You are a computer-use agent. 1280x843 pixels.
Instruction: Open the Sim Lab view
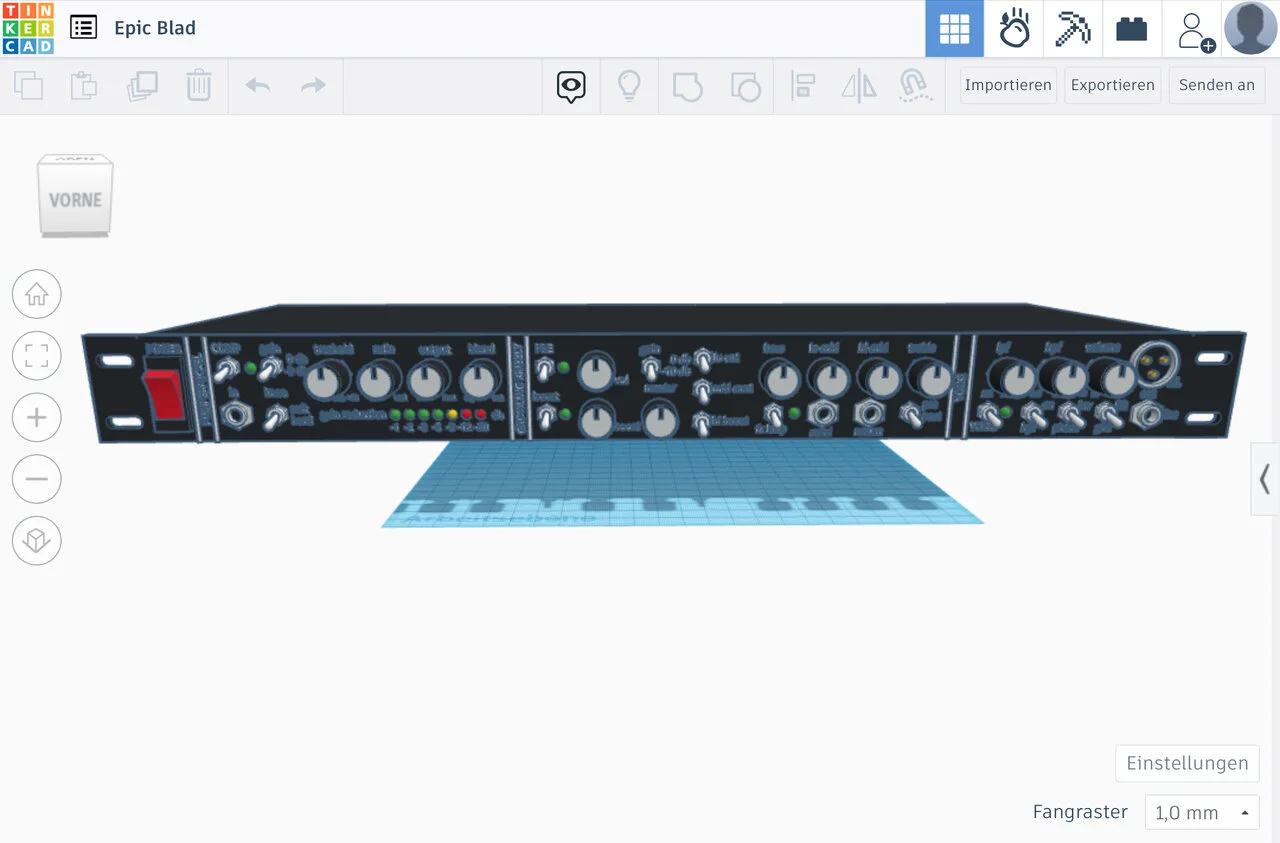pyautogui.click(x=1014, y=29)
